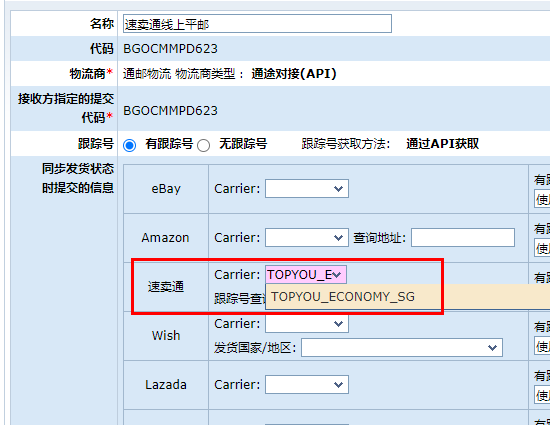Click the Amazon Carrier chevron arrow
Screen dimensions: 550x425
click(x=338, y=238)
